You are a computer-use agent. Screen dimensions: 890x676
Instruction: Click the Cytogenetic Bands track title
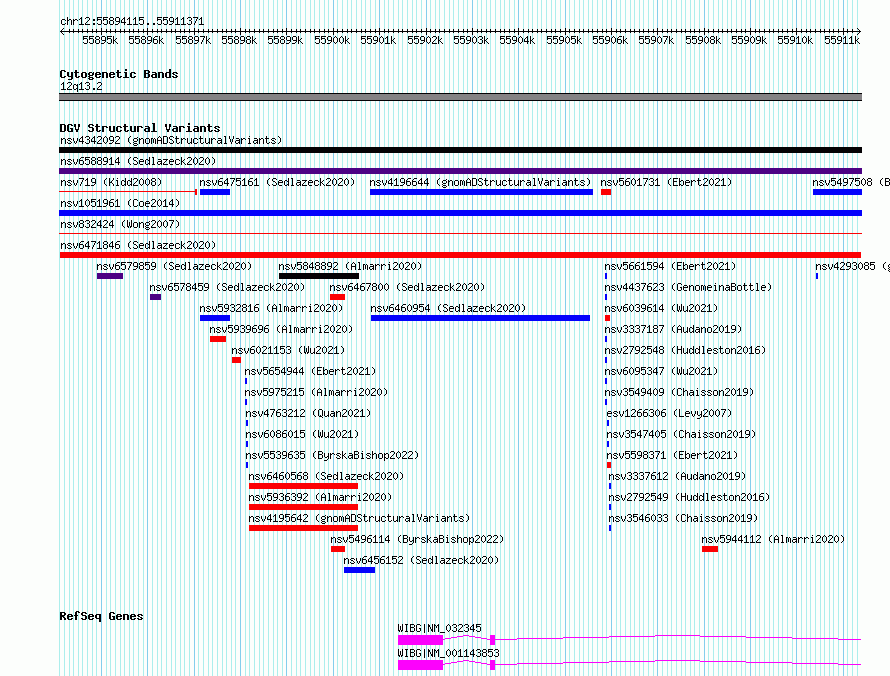tap(119, 74)
